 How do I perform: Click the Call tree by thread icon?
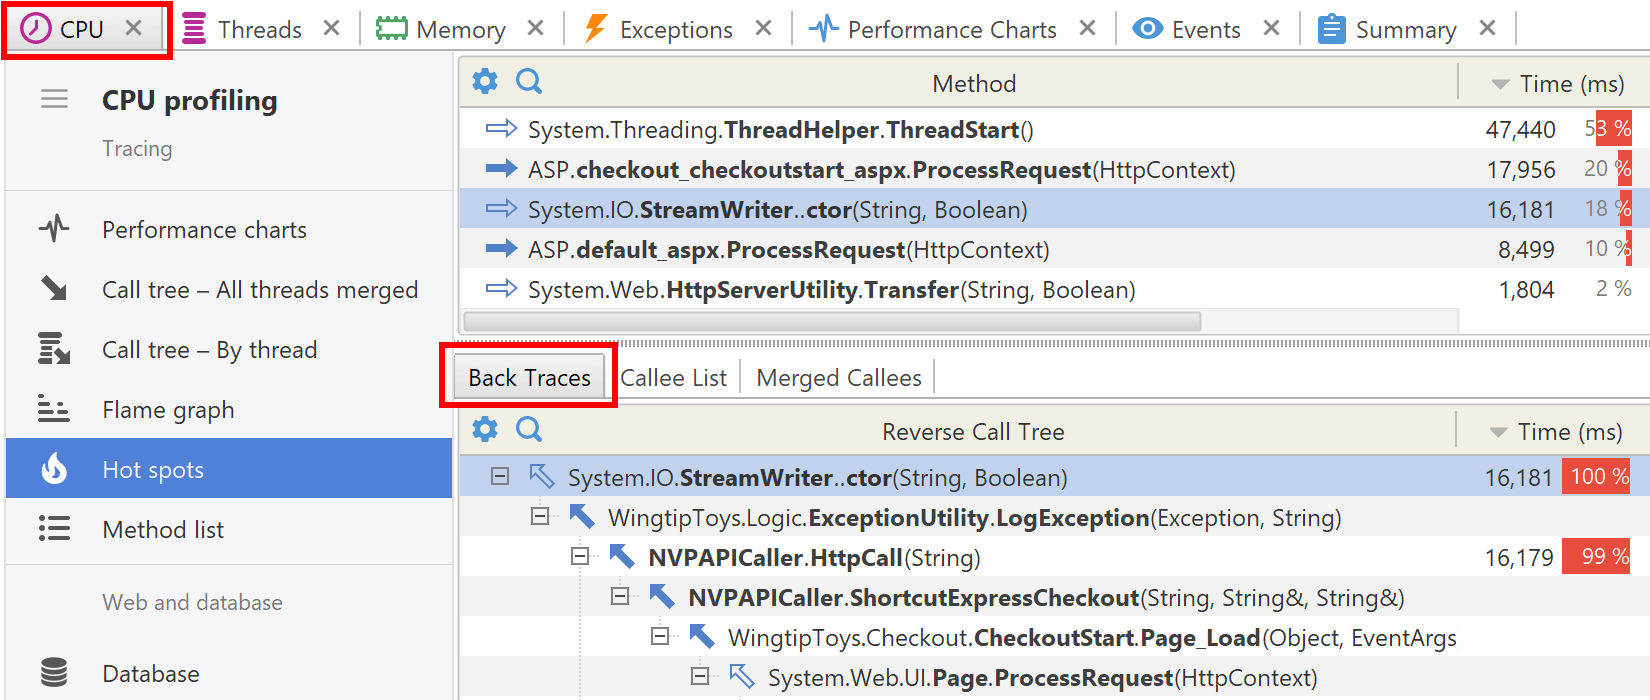54,349
